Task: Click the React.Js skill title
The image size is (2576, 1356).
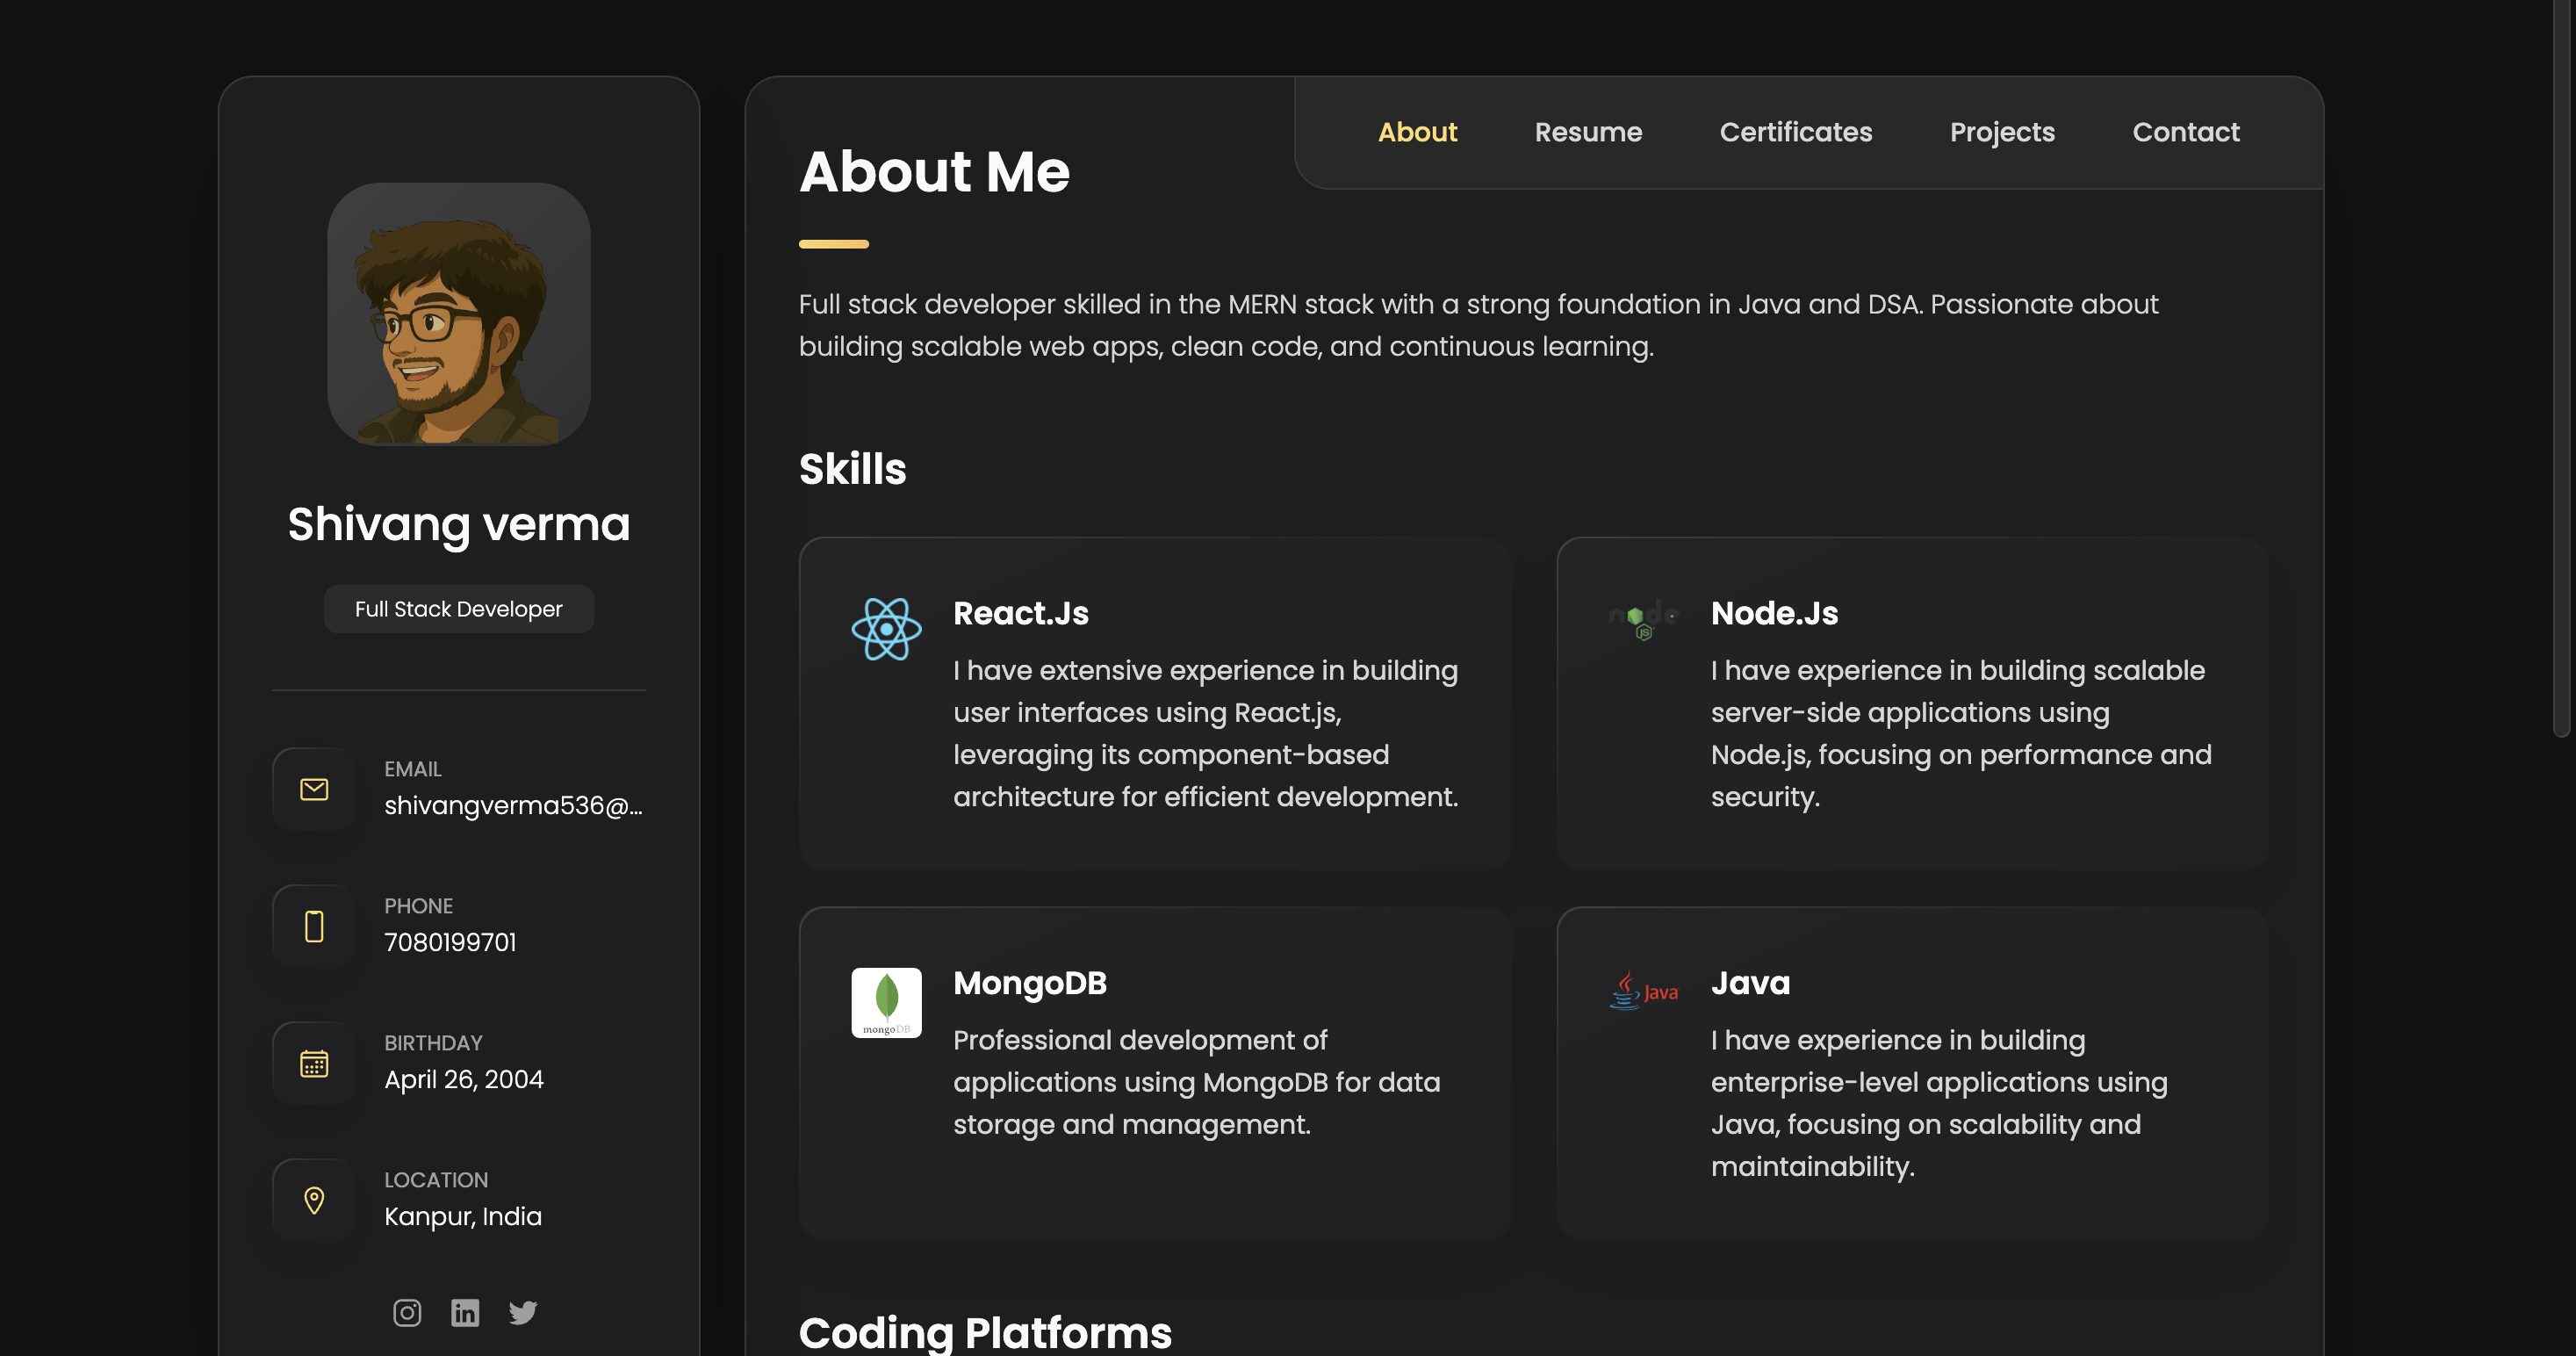Action: 1021,613
